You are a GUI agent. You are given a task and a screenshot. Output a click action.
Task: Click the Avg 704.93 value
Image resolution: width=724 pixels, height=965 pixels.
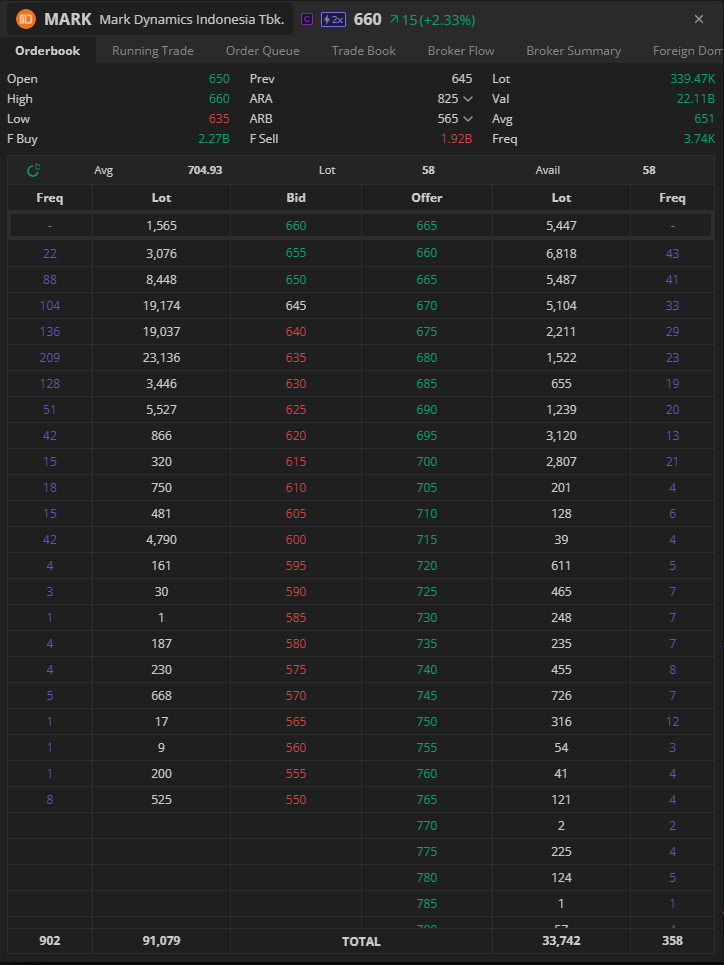coord(205,170)
